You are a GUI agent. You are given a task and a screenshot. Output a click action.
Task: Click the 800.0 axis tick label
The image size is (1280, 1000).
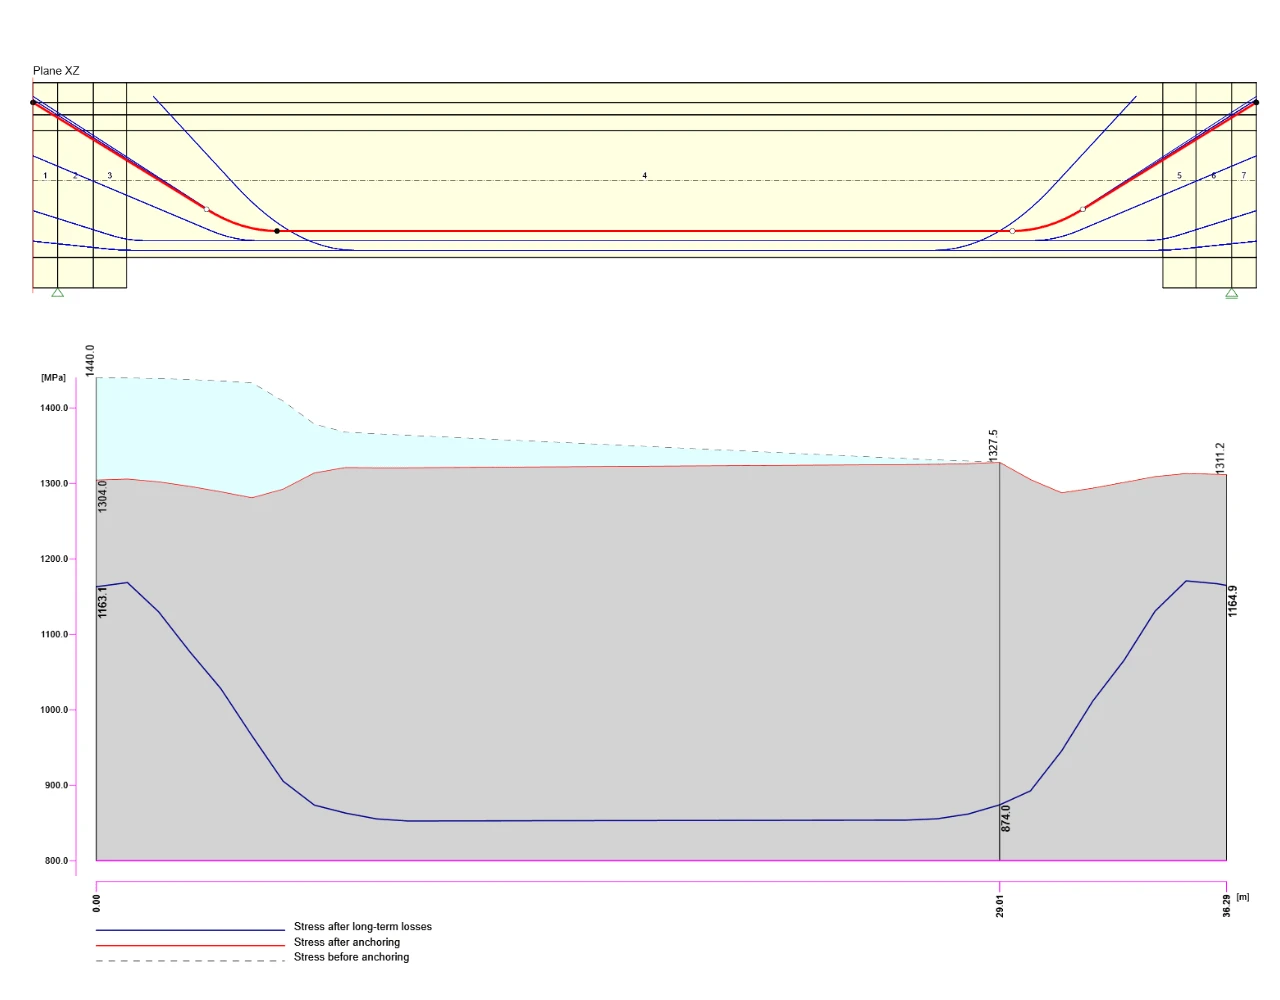tap(56, 861)
